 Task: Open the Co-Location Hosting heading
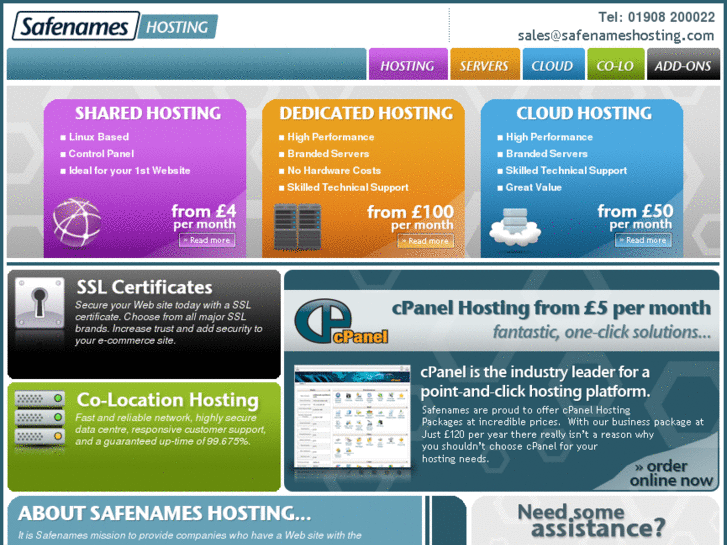click(168, 399)
